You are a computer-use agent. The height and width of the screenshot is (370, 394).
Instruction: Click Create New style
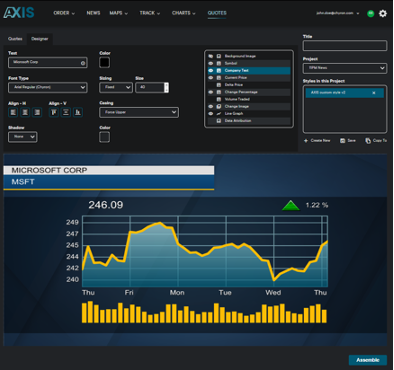pos(317,141)
